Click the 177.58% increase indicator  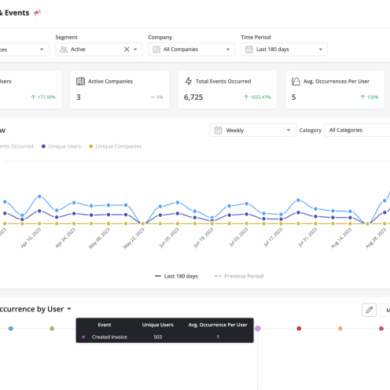click(x=43, y=97)
